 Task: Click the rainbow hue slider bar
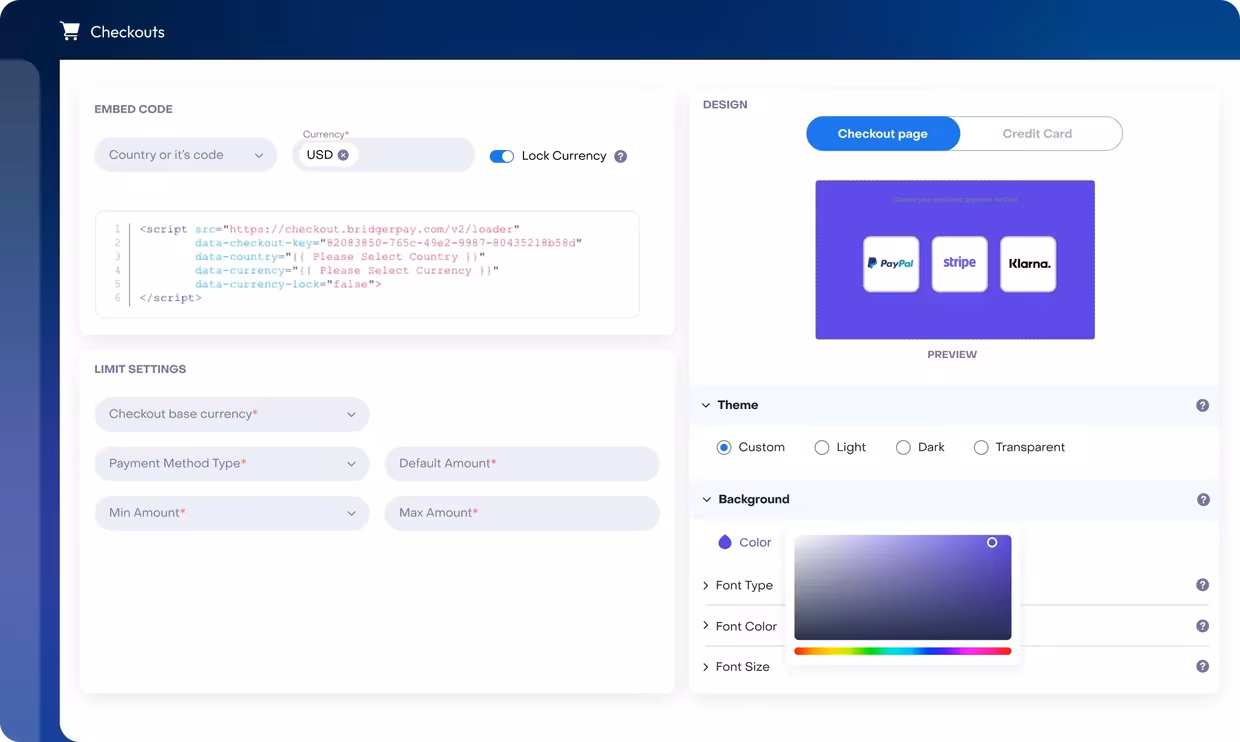click(x=903, y=651)
